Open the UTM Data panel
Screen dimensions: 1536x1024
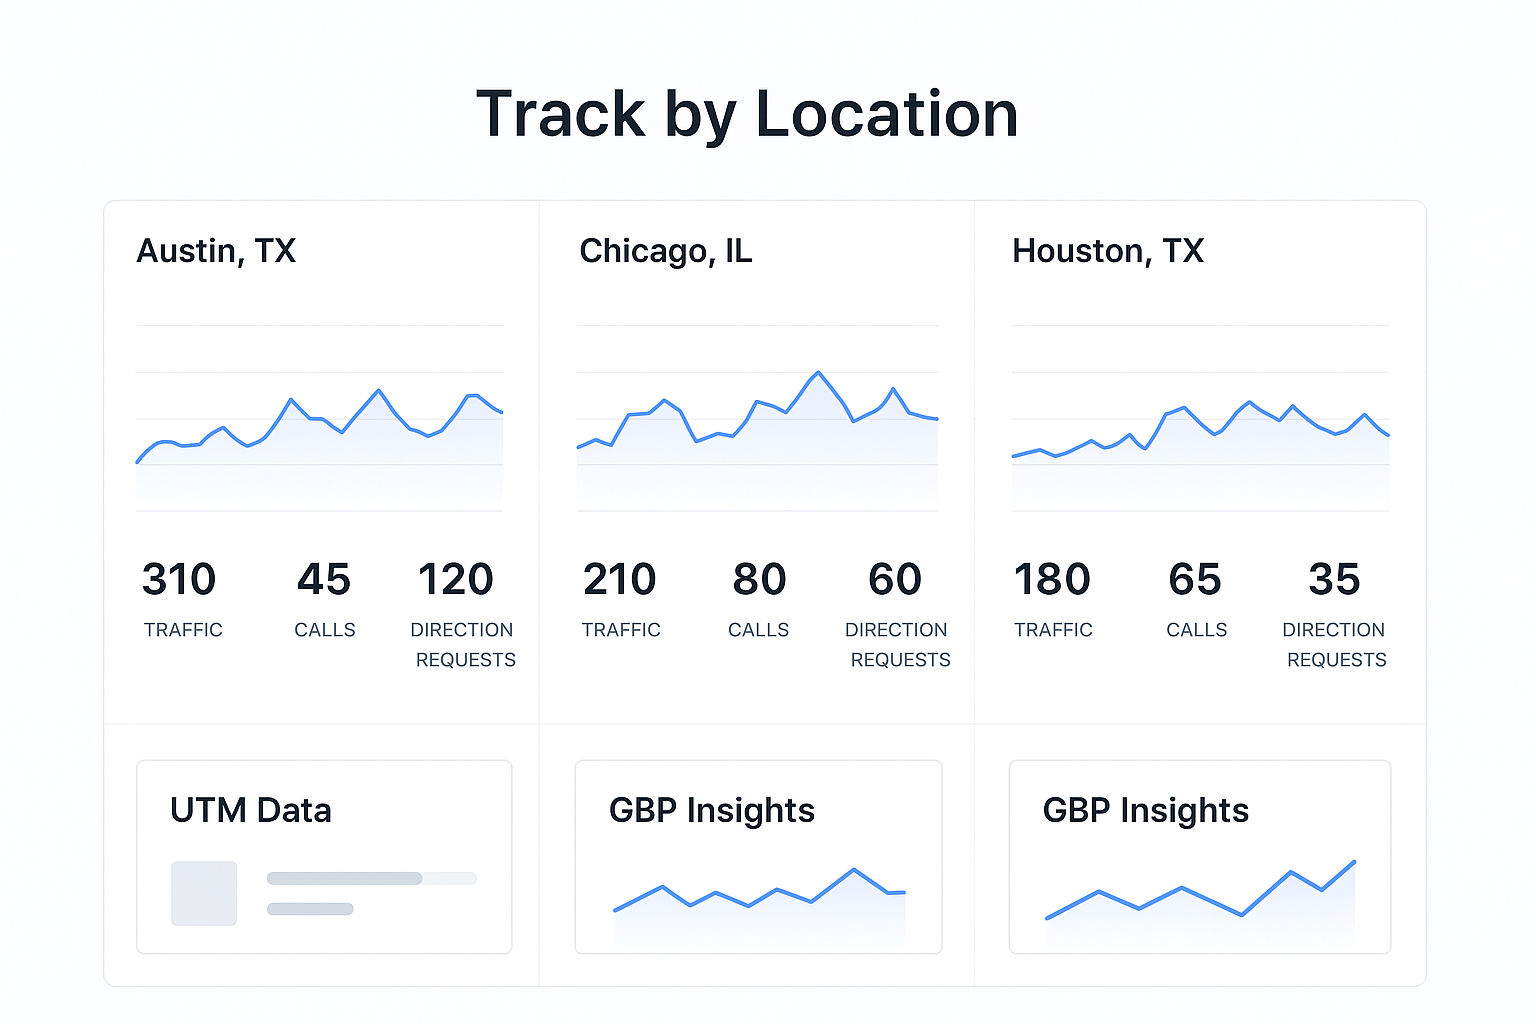coord(323,855)
